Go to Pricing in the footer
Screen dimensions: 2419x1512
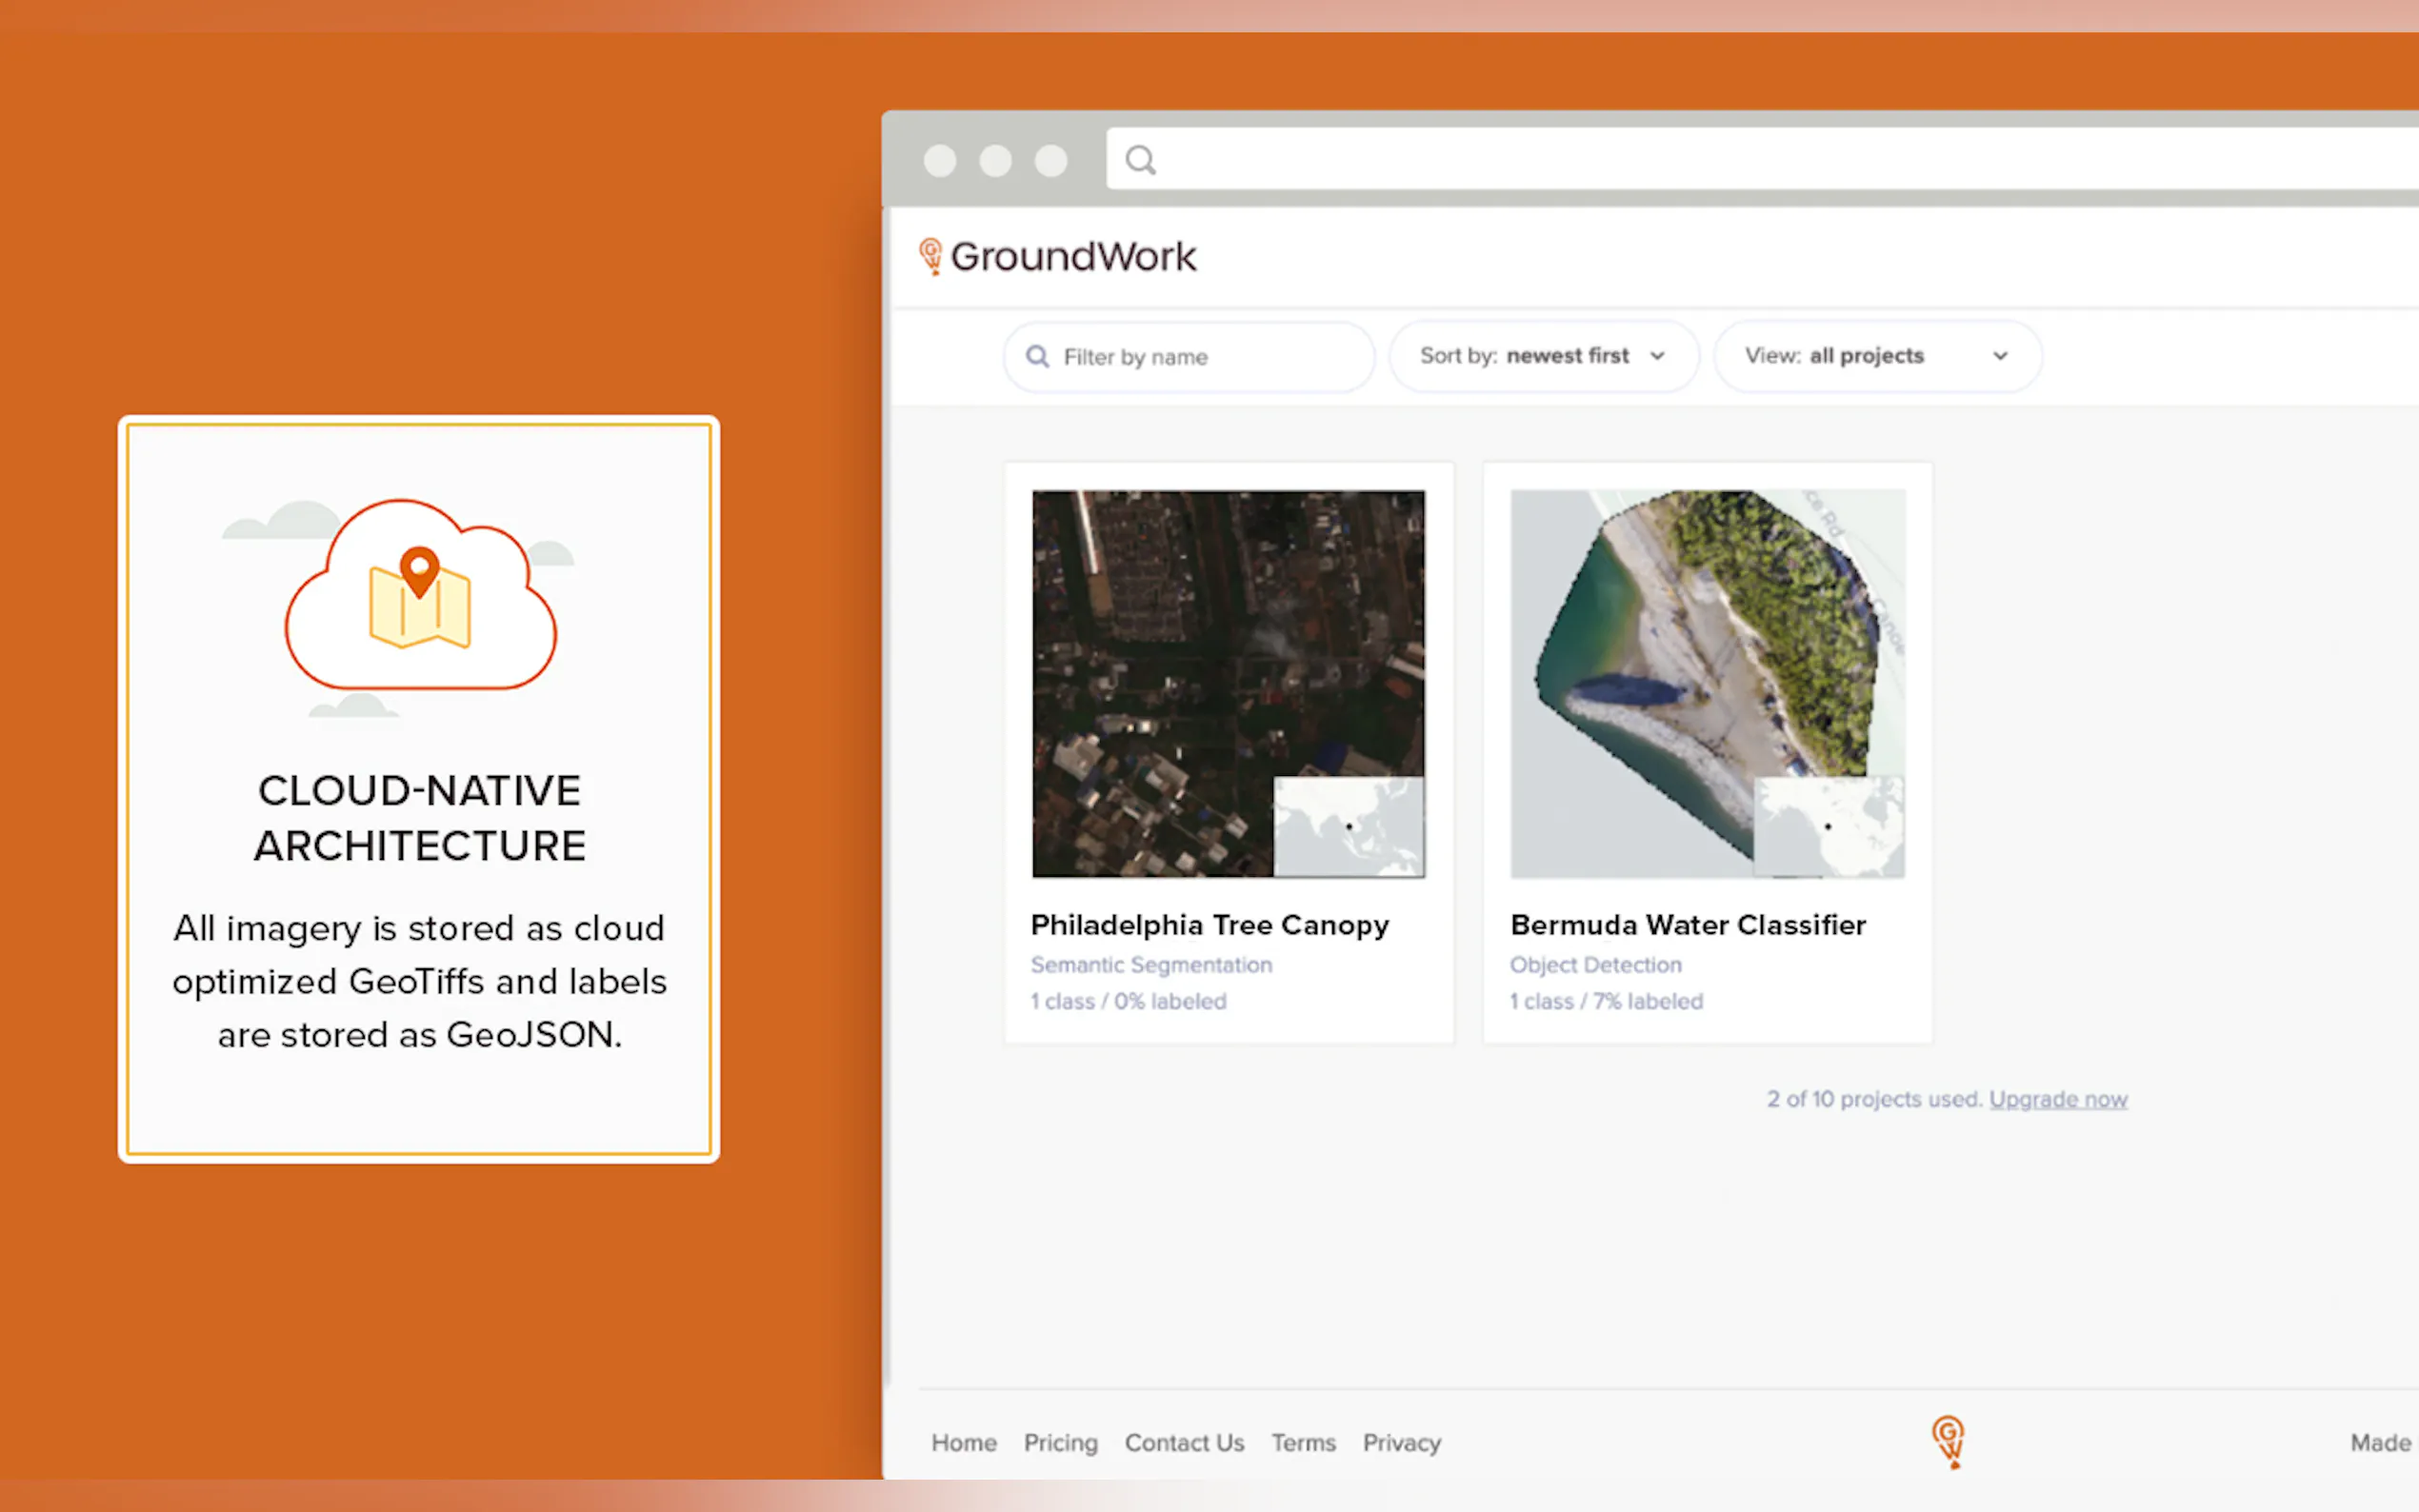tap(1060, 1443)
